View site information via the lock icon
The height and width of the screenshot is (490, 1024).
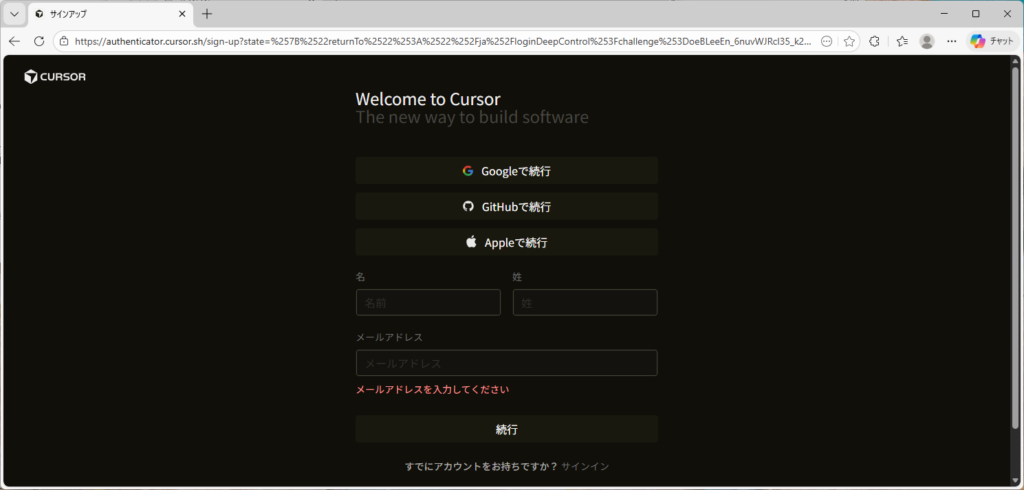click(63, 41)
